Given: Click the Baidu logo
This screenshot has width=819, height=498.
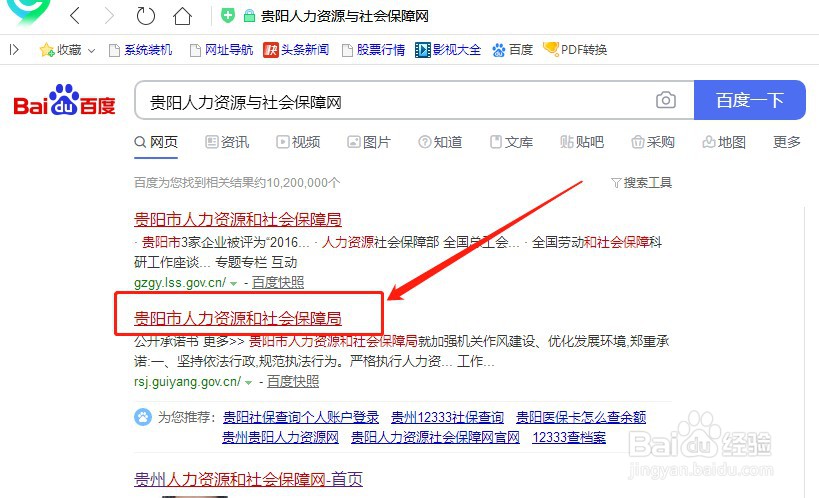Looking at the screenshot, I should (x=64, y=100).
